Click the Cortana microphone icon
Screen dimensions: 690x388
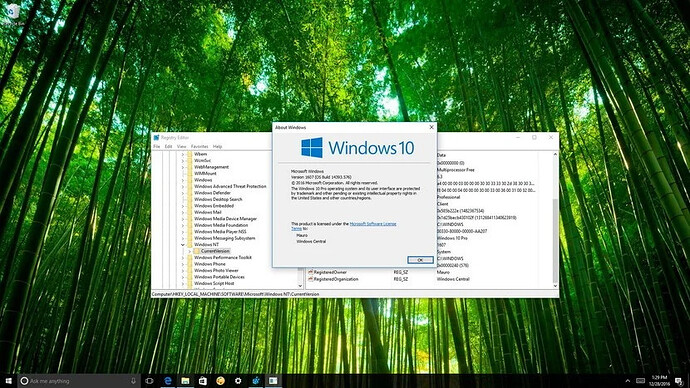[x=133, y=381]
